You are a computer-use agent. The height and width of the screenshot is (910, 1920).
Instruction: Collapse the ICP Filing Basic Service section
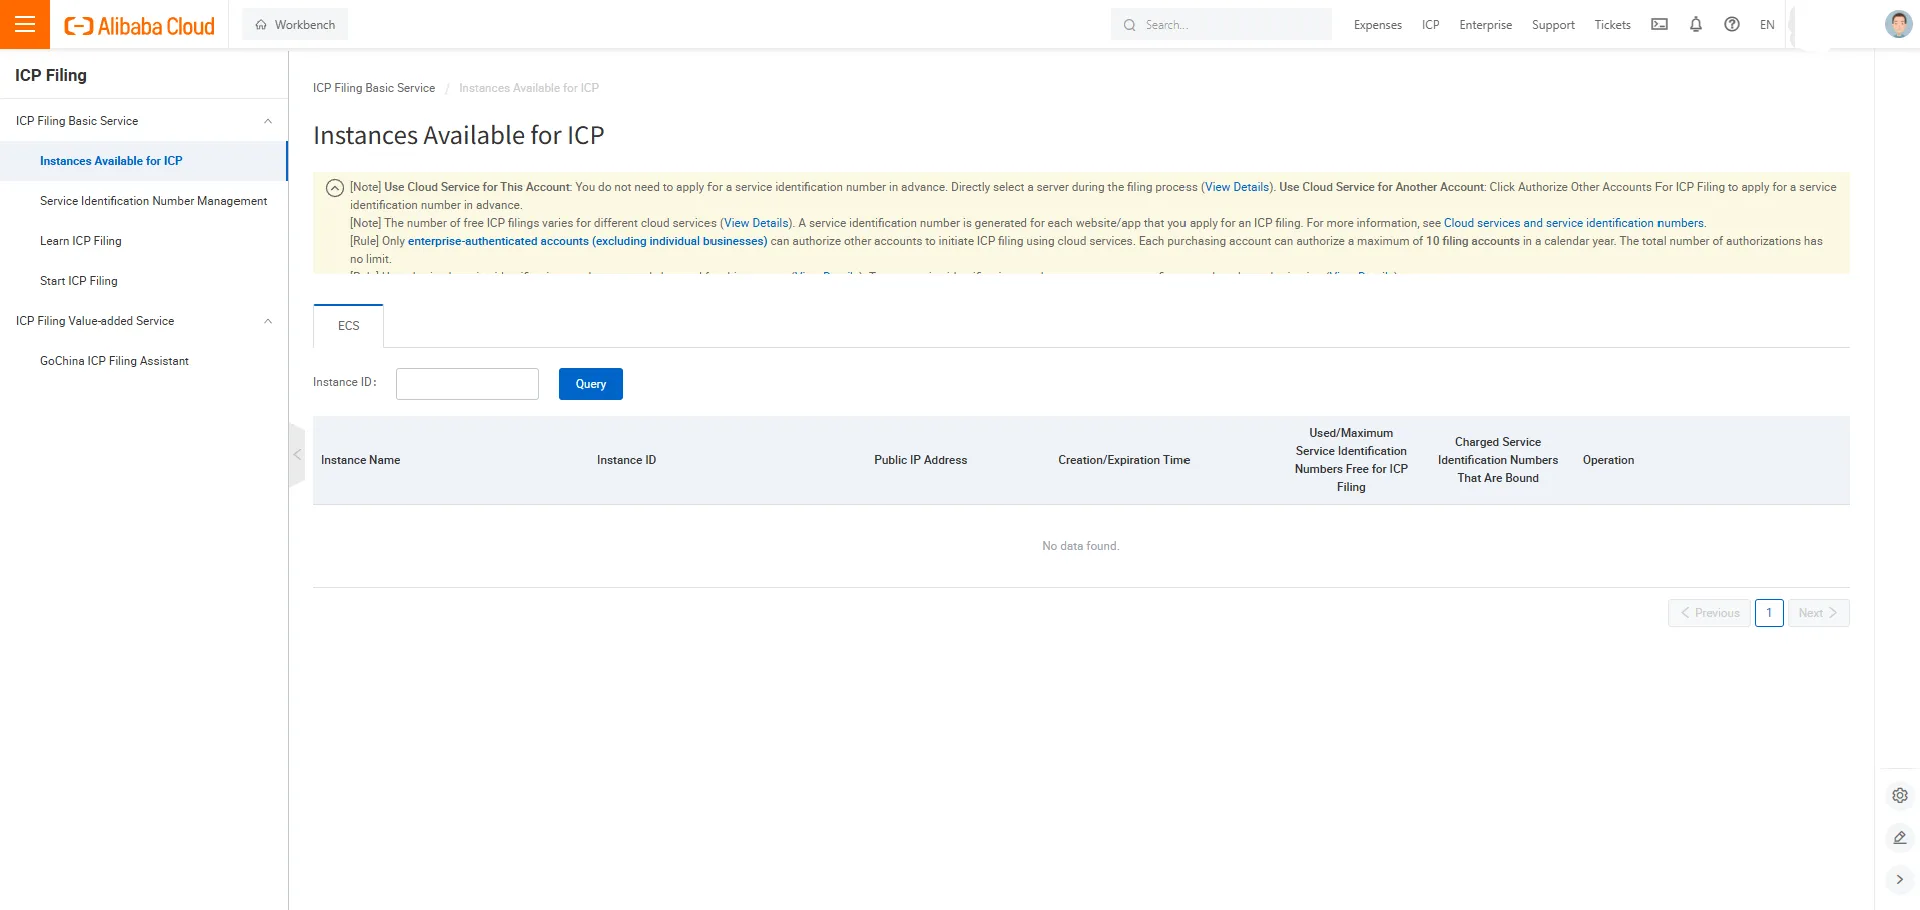(x=267, y=121)
